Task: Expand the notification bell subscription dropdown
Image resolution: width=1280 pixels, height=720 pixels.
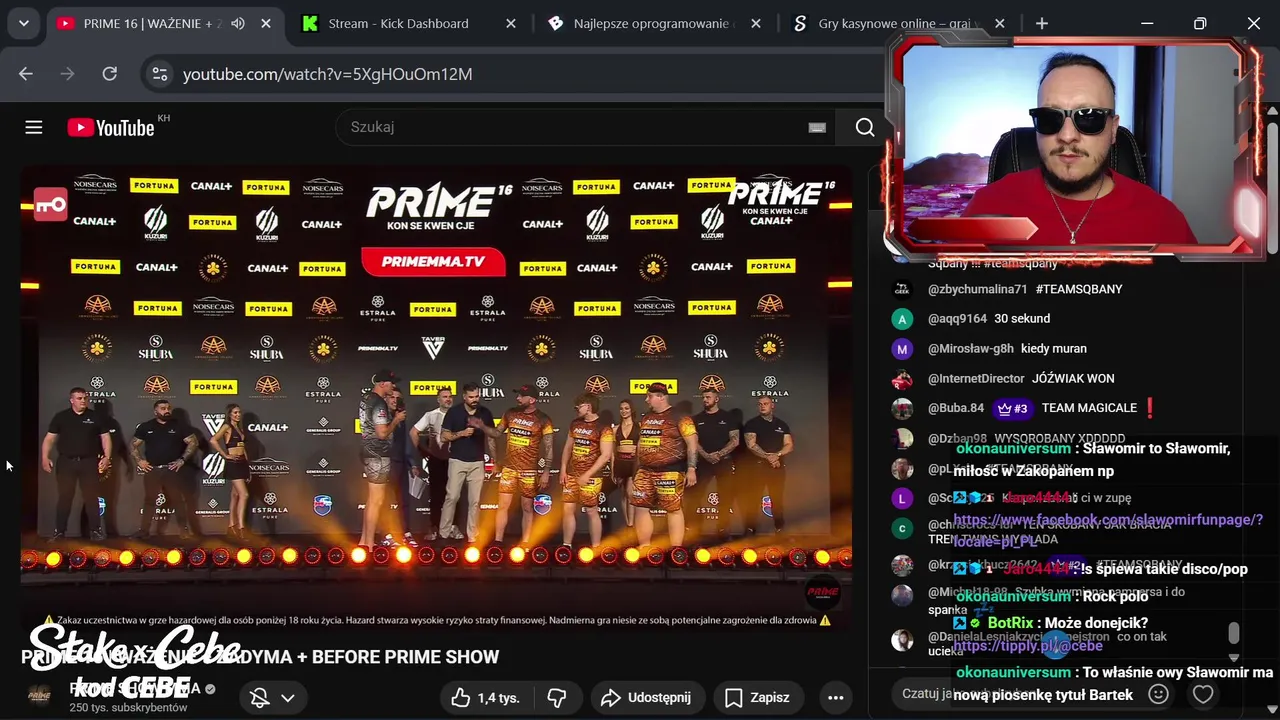Action: point(273,698)
